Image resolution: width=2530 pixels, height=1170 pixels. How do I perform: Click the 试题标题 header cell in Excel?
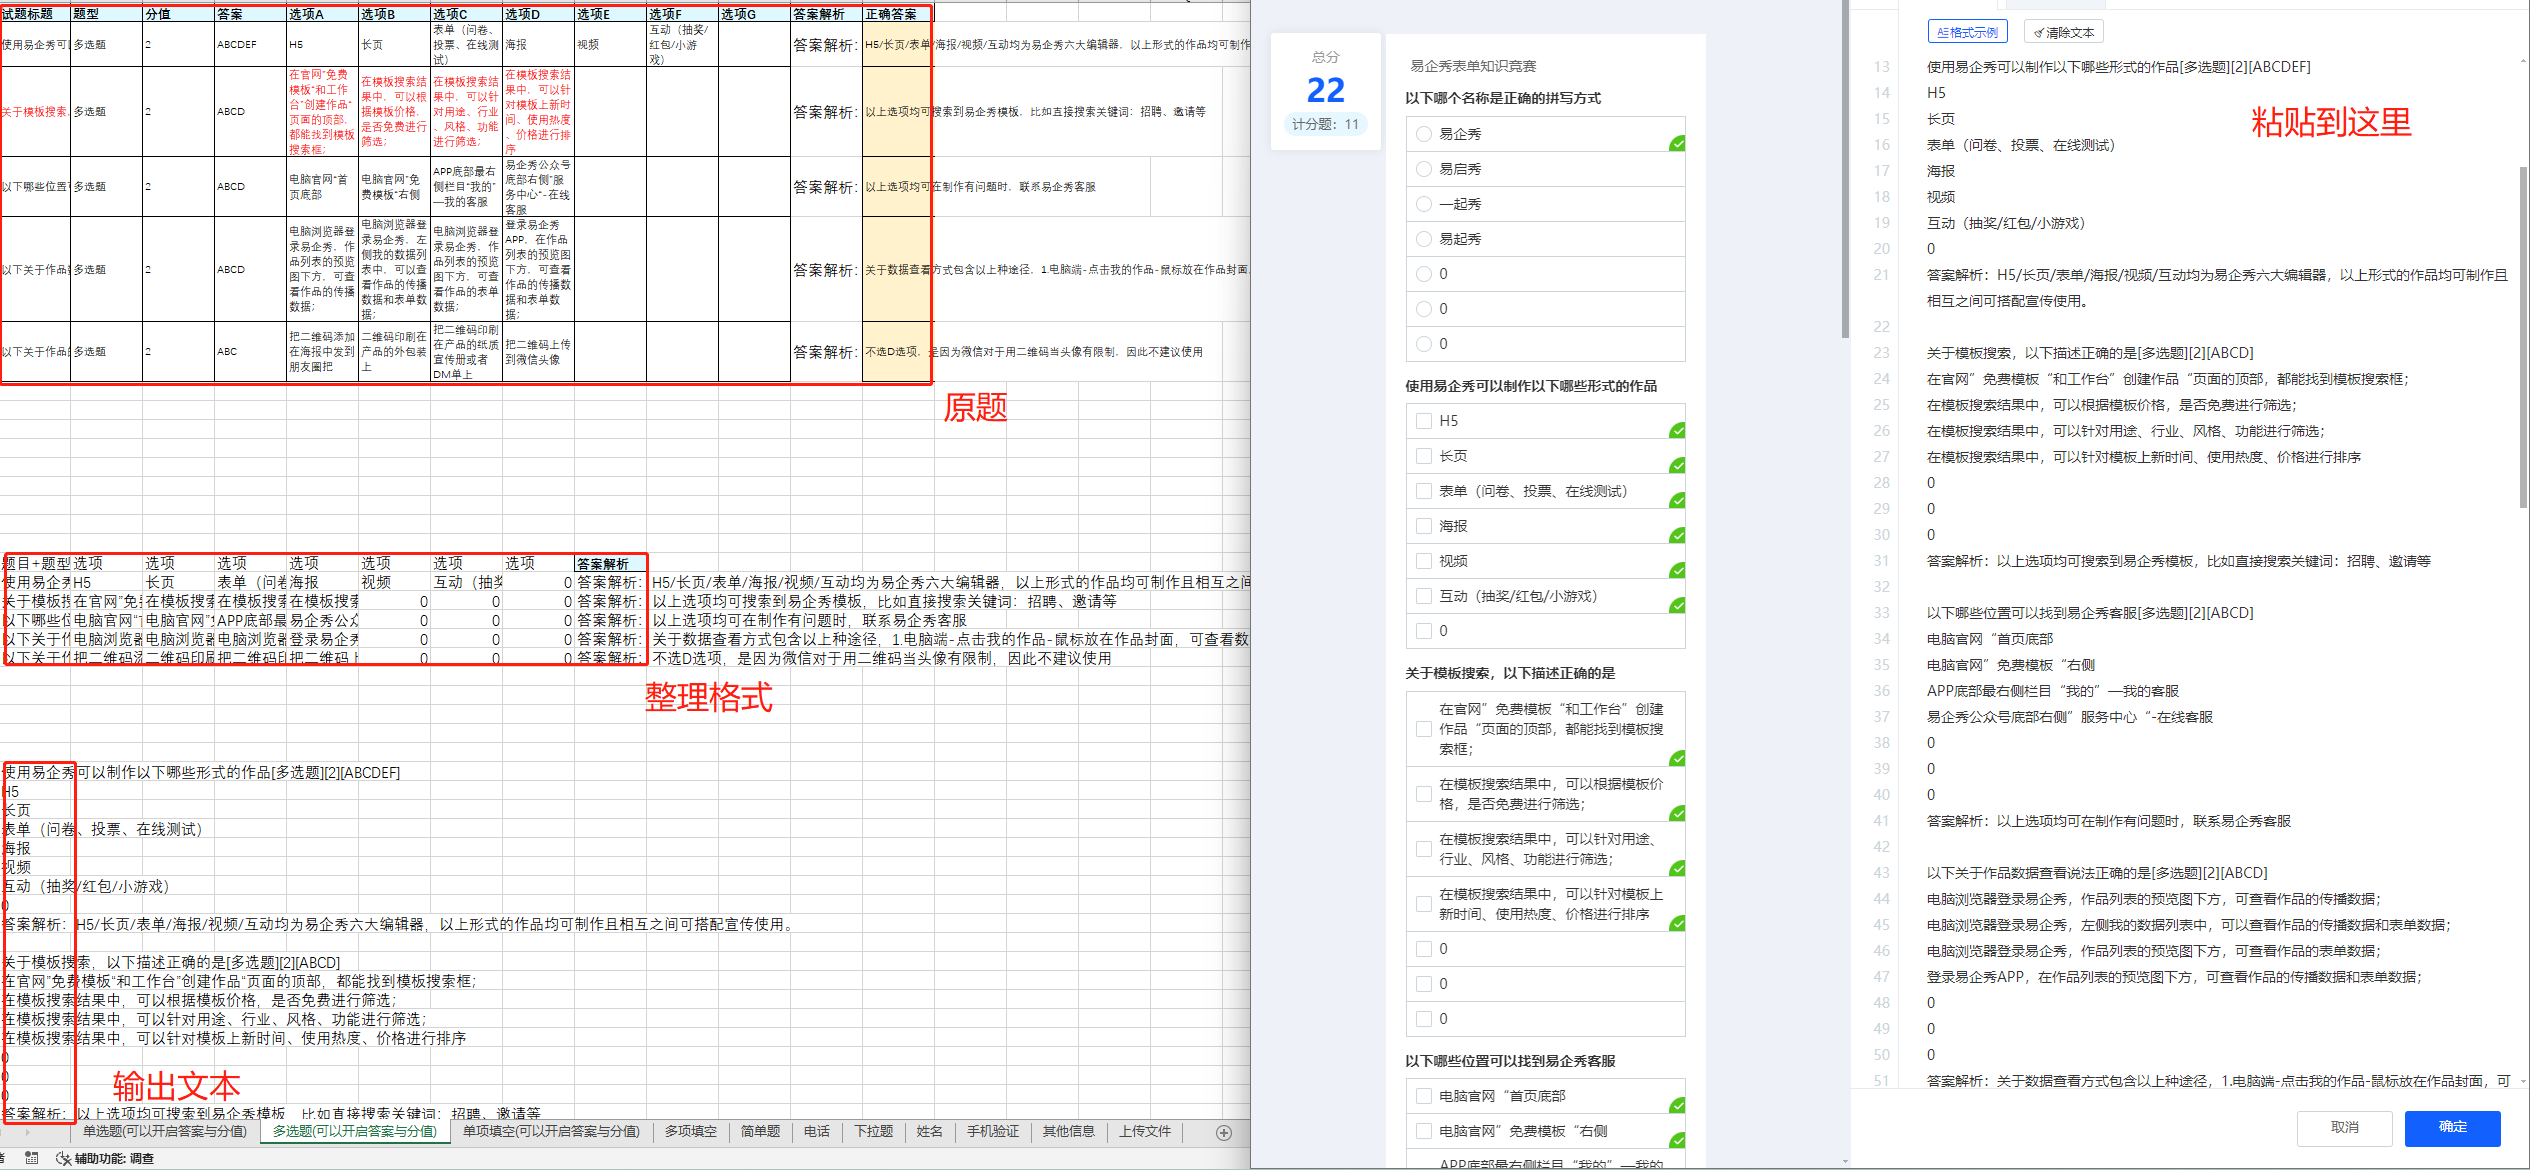tap(36, 14)
